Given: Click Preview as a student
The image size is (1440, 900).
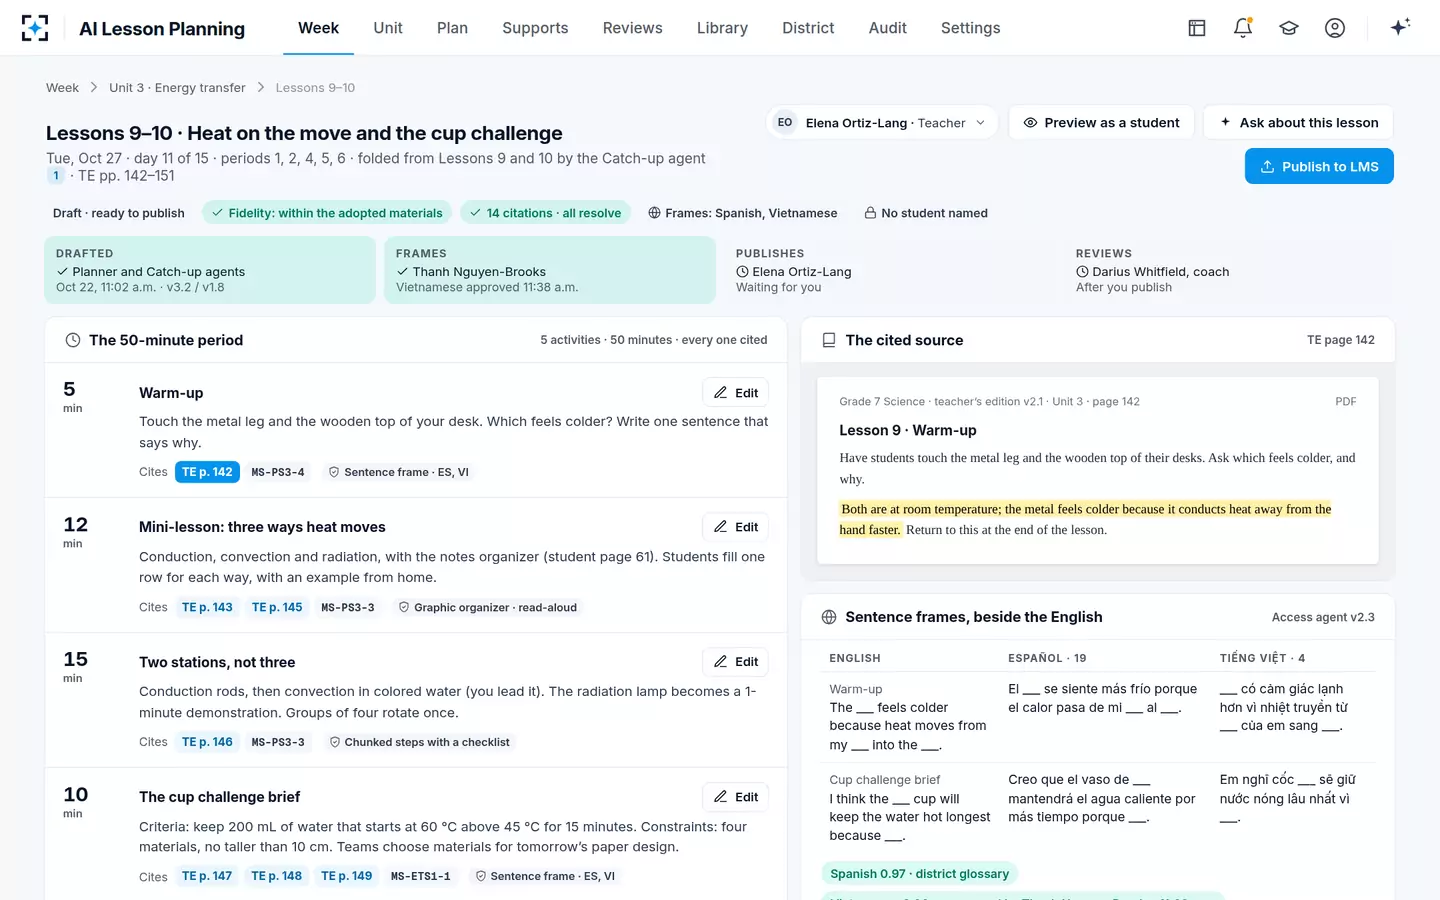Looking at the screenshot, I should (x=1101, y=123).
